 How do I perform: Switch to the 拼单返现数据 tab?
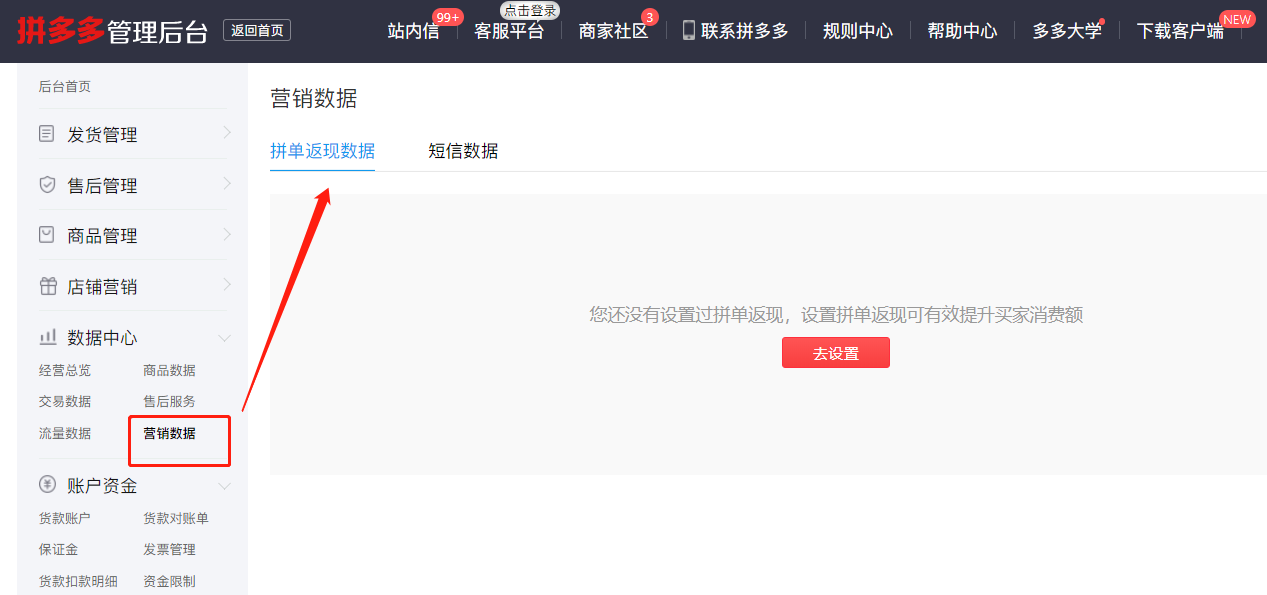tap(322, 151)
